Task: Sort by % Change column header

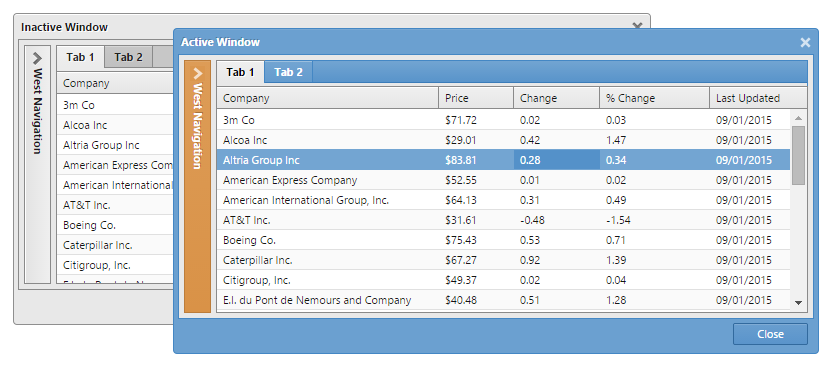Action: tap(654, 98)
